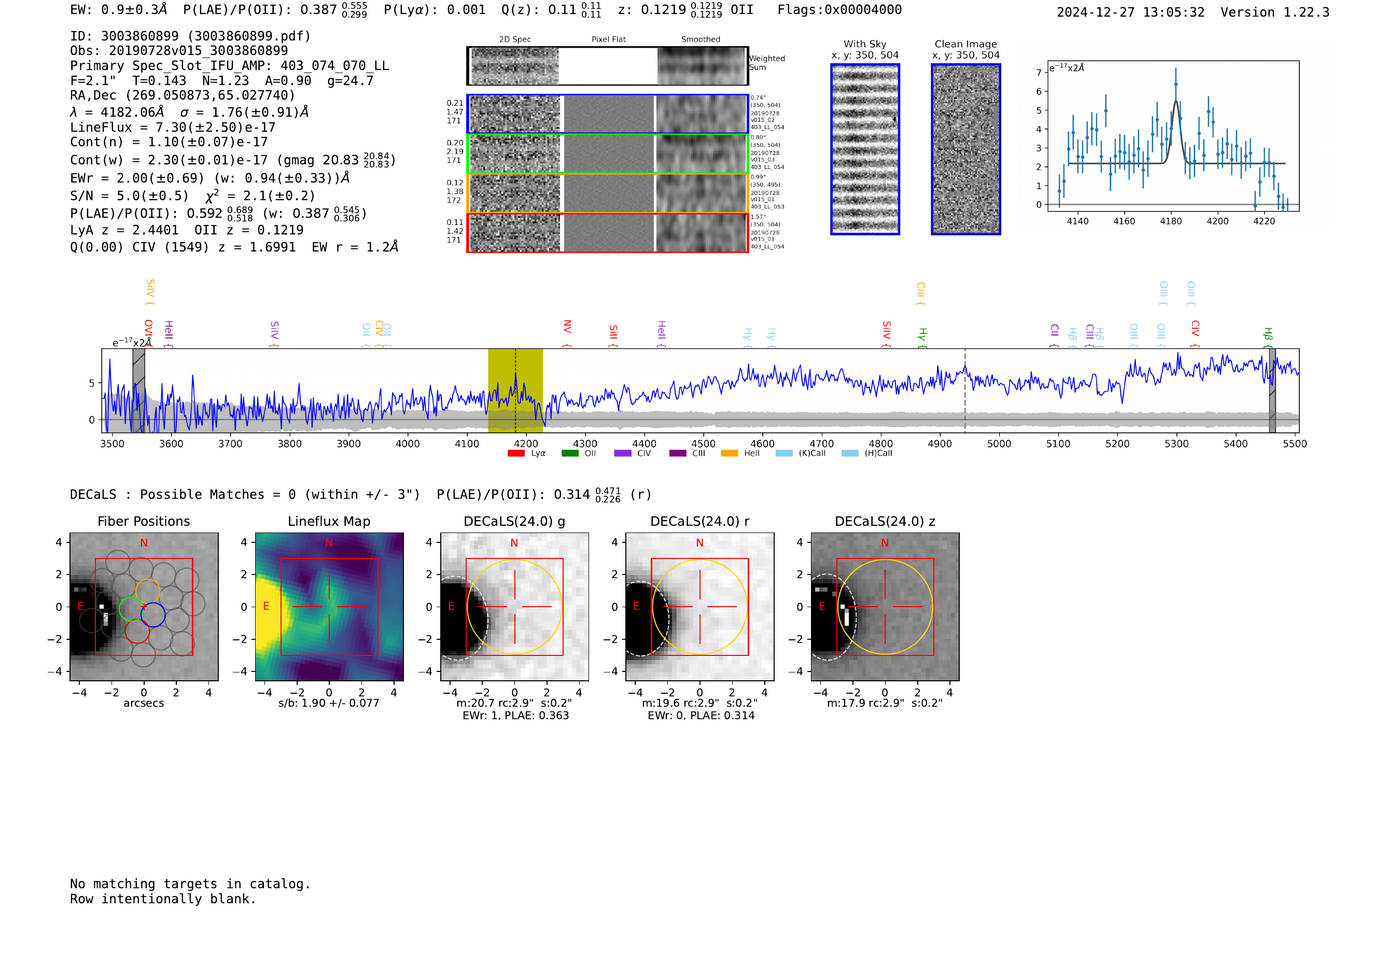Click the yellow highlighted region in spectrum
This screenshot has width=1400, height=953.
[515, 390]
